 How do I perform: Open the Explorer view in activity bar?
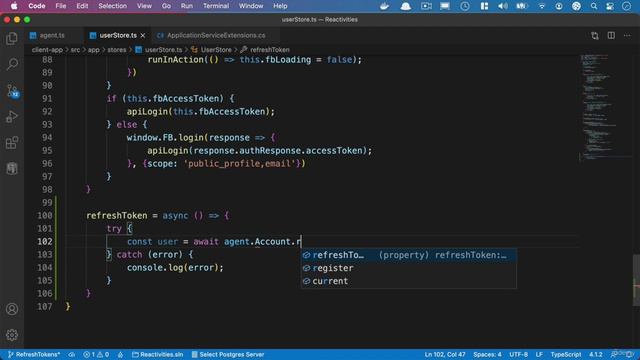12,38
